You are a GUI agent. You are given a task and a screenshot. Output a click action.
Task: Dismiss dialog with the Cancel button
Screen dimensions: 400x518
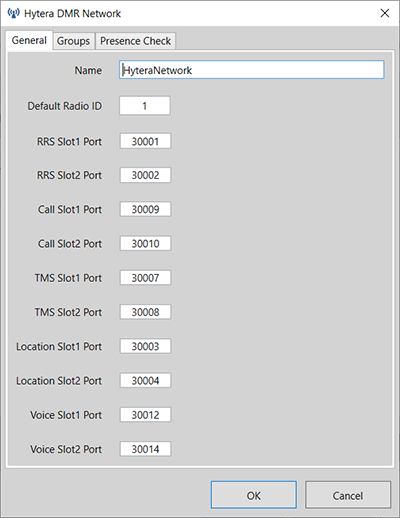tap(348, 495)
